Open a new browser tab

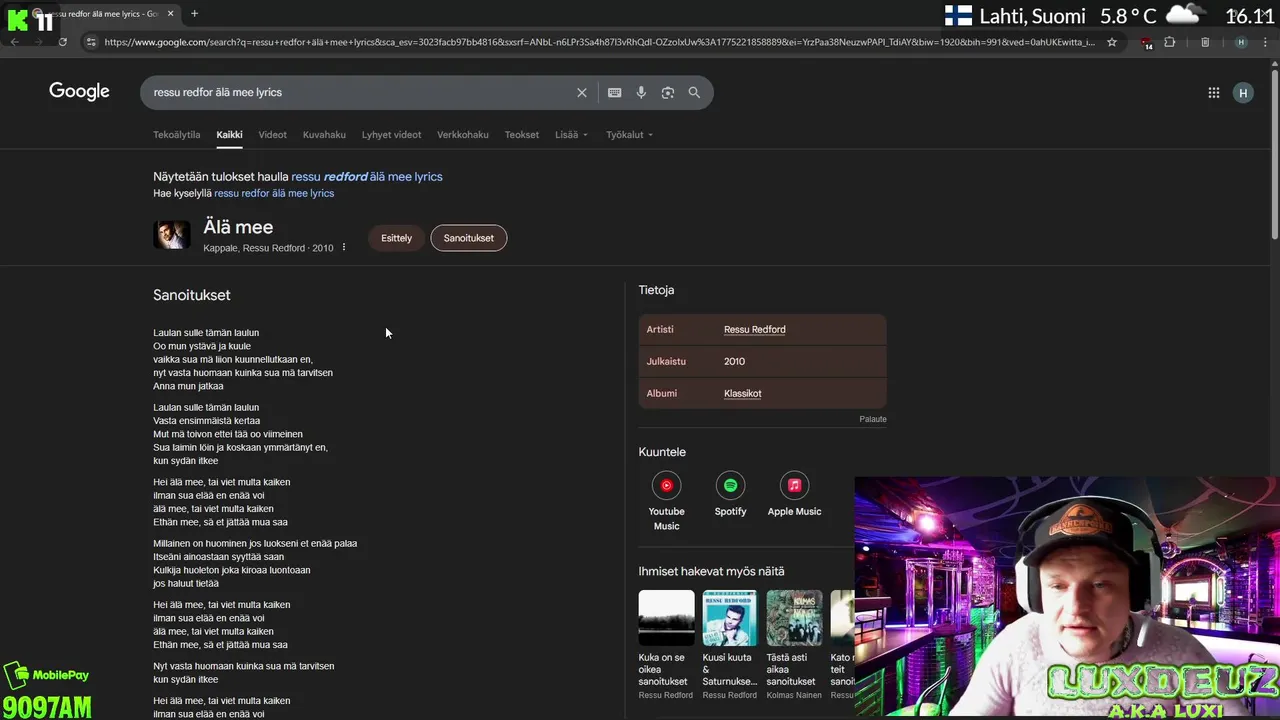pos(194,14)
